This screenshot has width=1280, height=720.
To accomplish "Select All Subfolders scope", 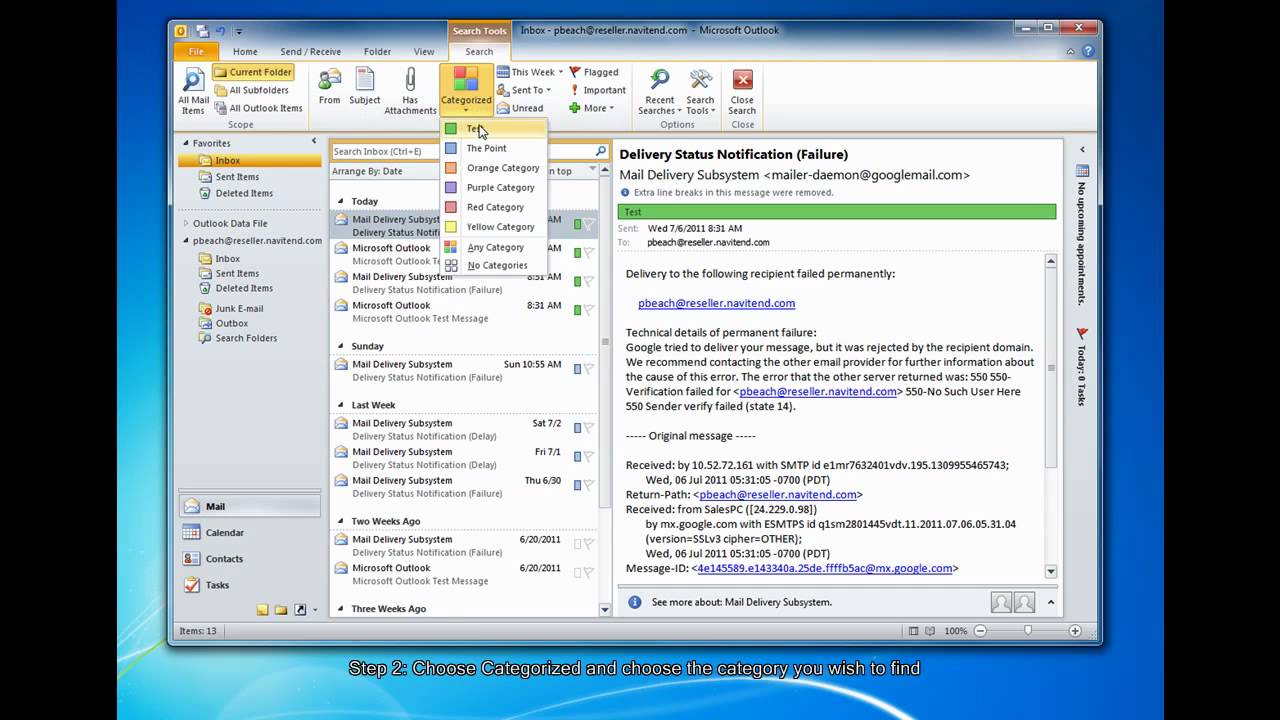I will click(251, 90).
